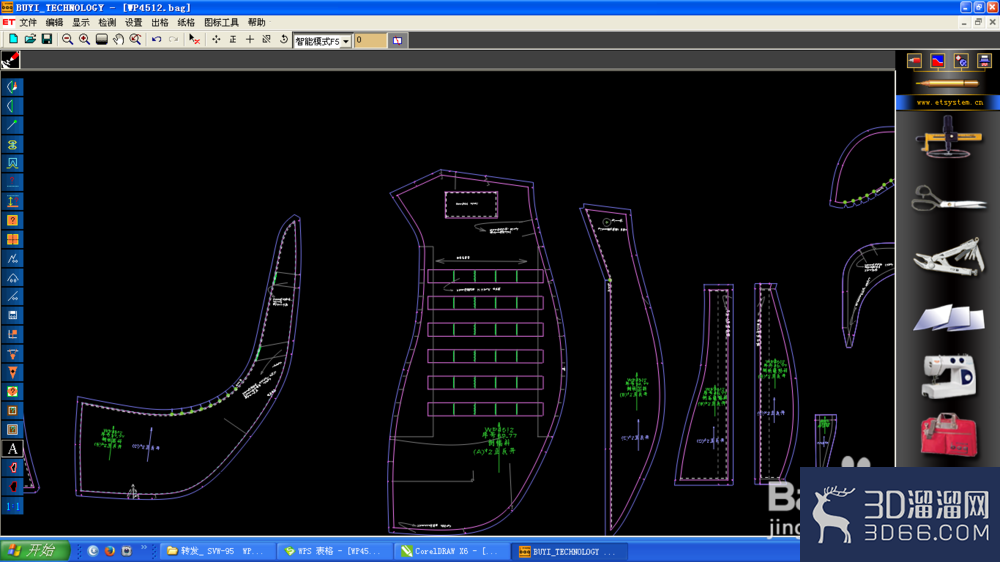
Task: Click the Open file folder icon
Action: 30,40
